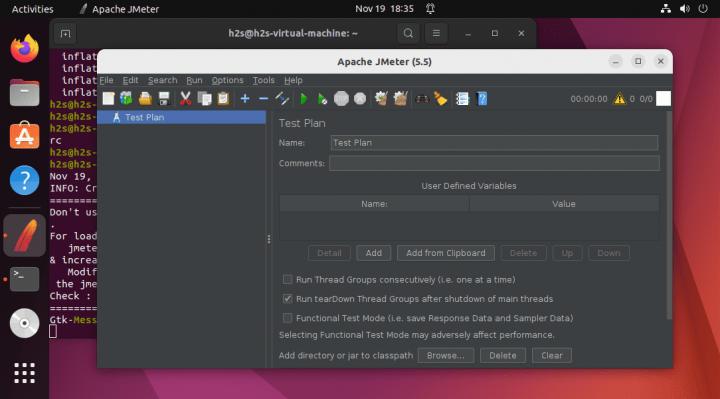Click the classpath Clear button
The image size is (720, 399).
tap(551, 355)
